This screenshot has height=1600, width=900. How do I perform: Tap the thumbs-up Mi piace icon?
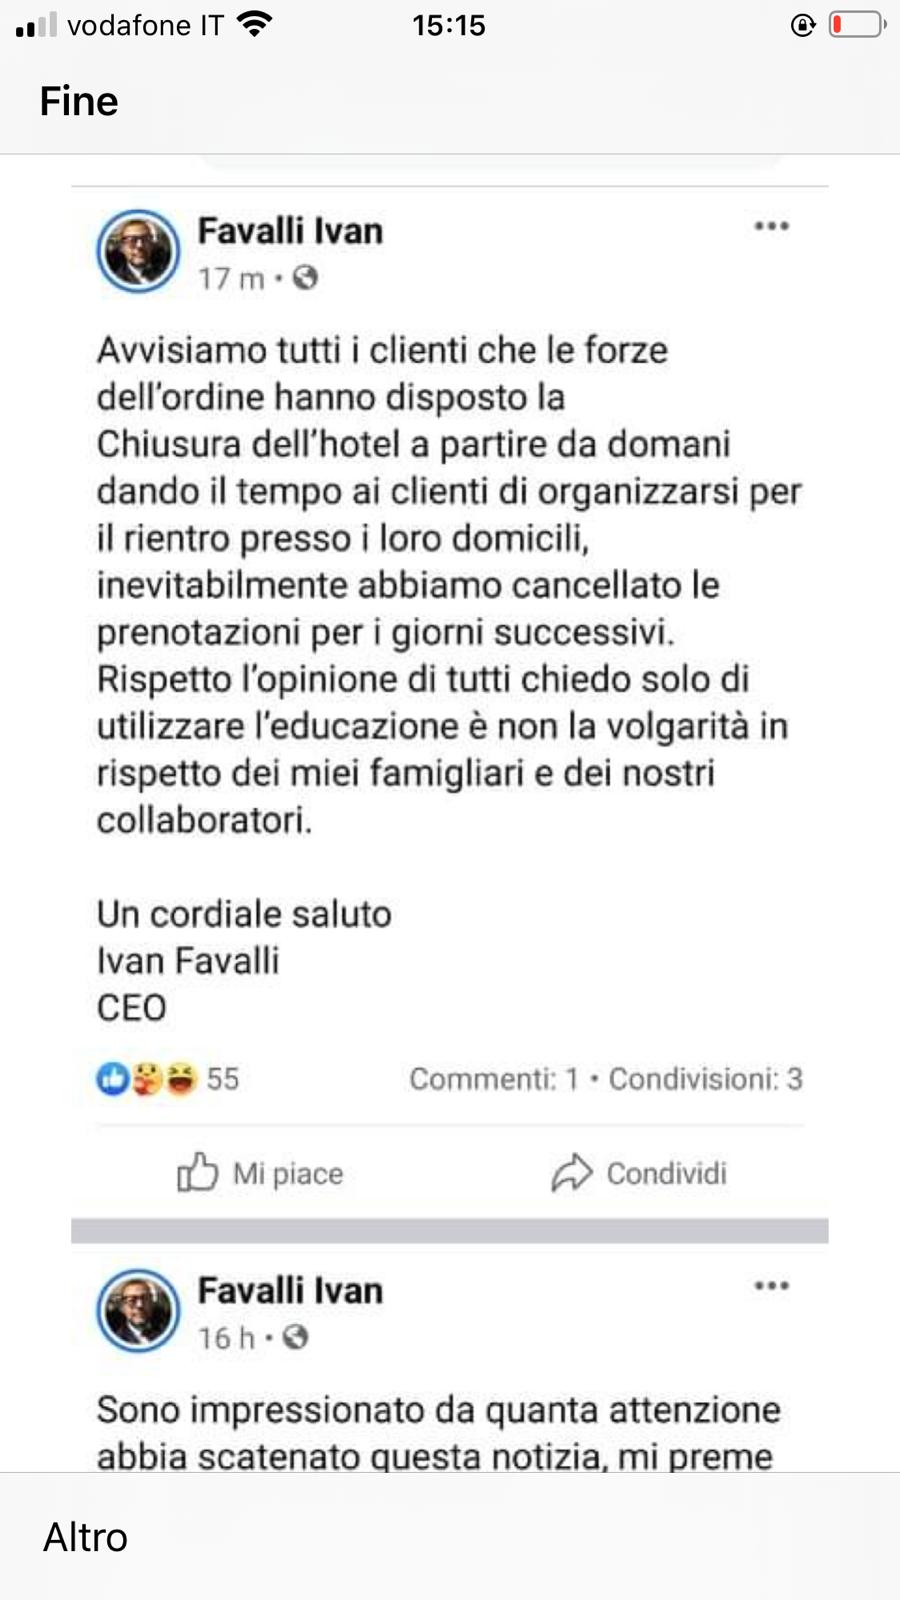[x=197, y=1173]
